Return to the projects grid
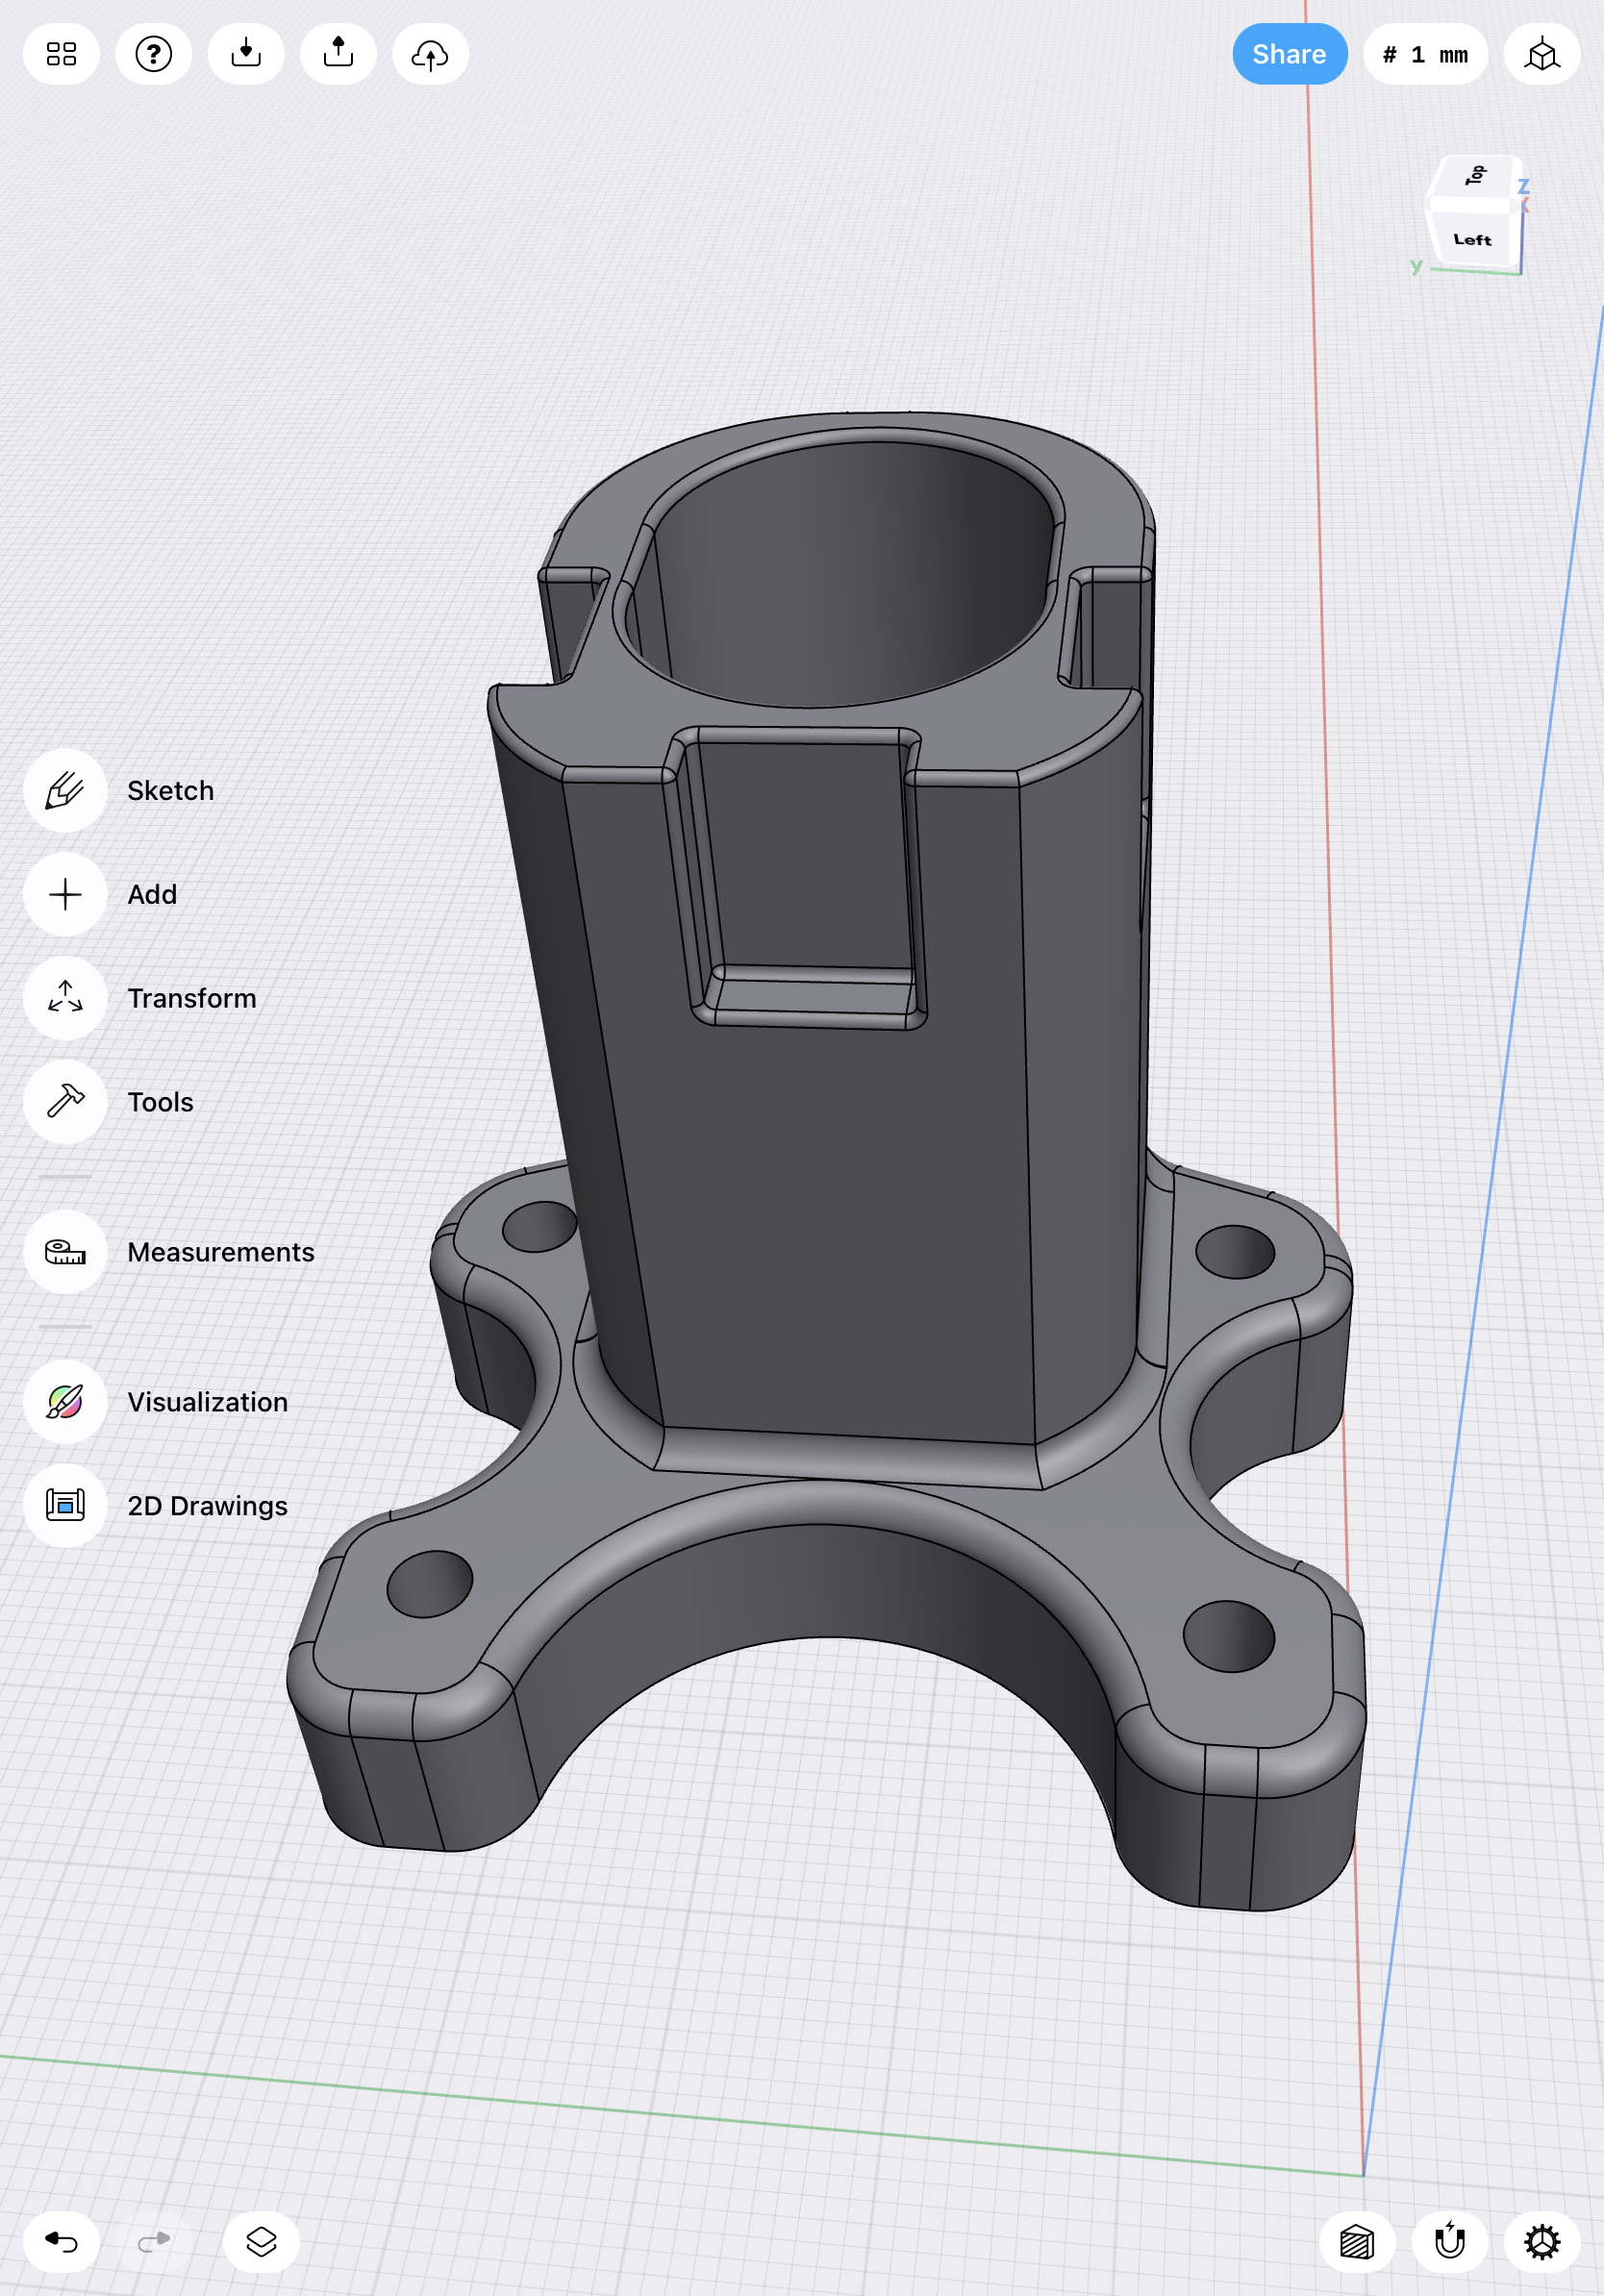 click(x=60, y=54)
